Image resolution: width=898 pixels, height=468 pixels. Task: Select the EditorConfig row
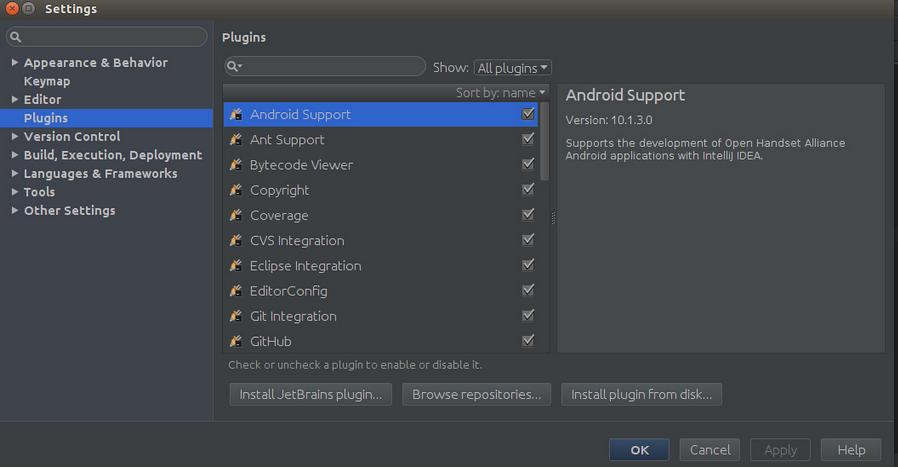click(x=381, y=291)
